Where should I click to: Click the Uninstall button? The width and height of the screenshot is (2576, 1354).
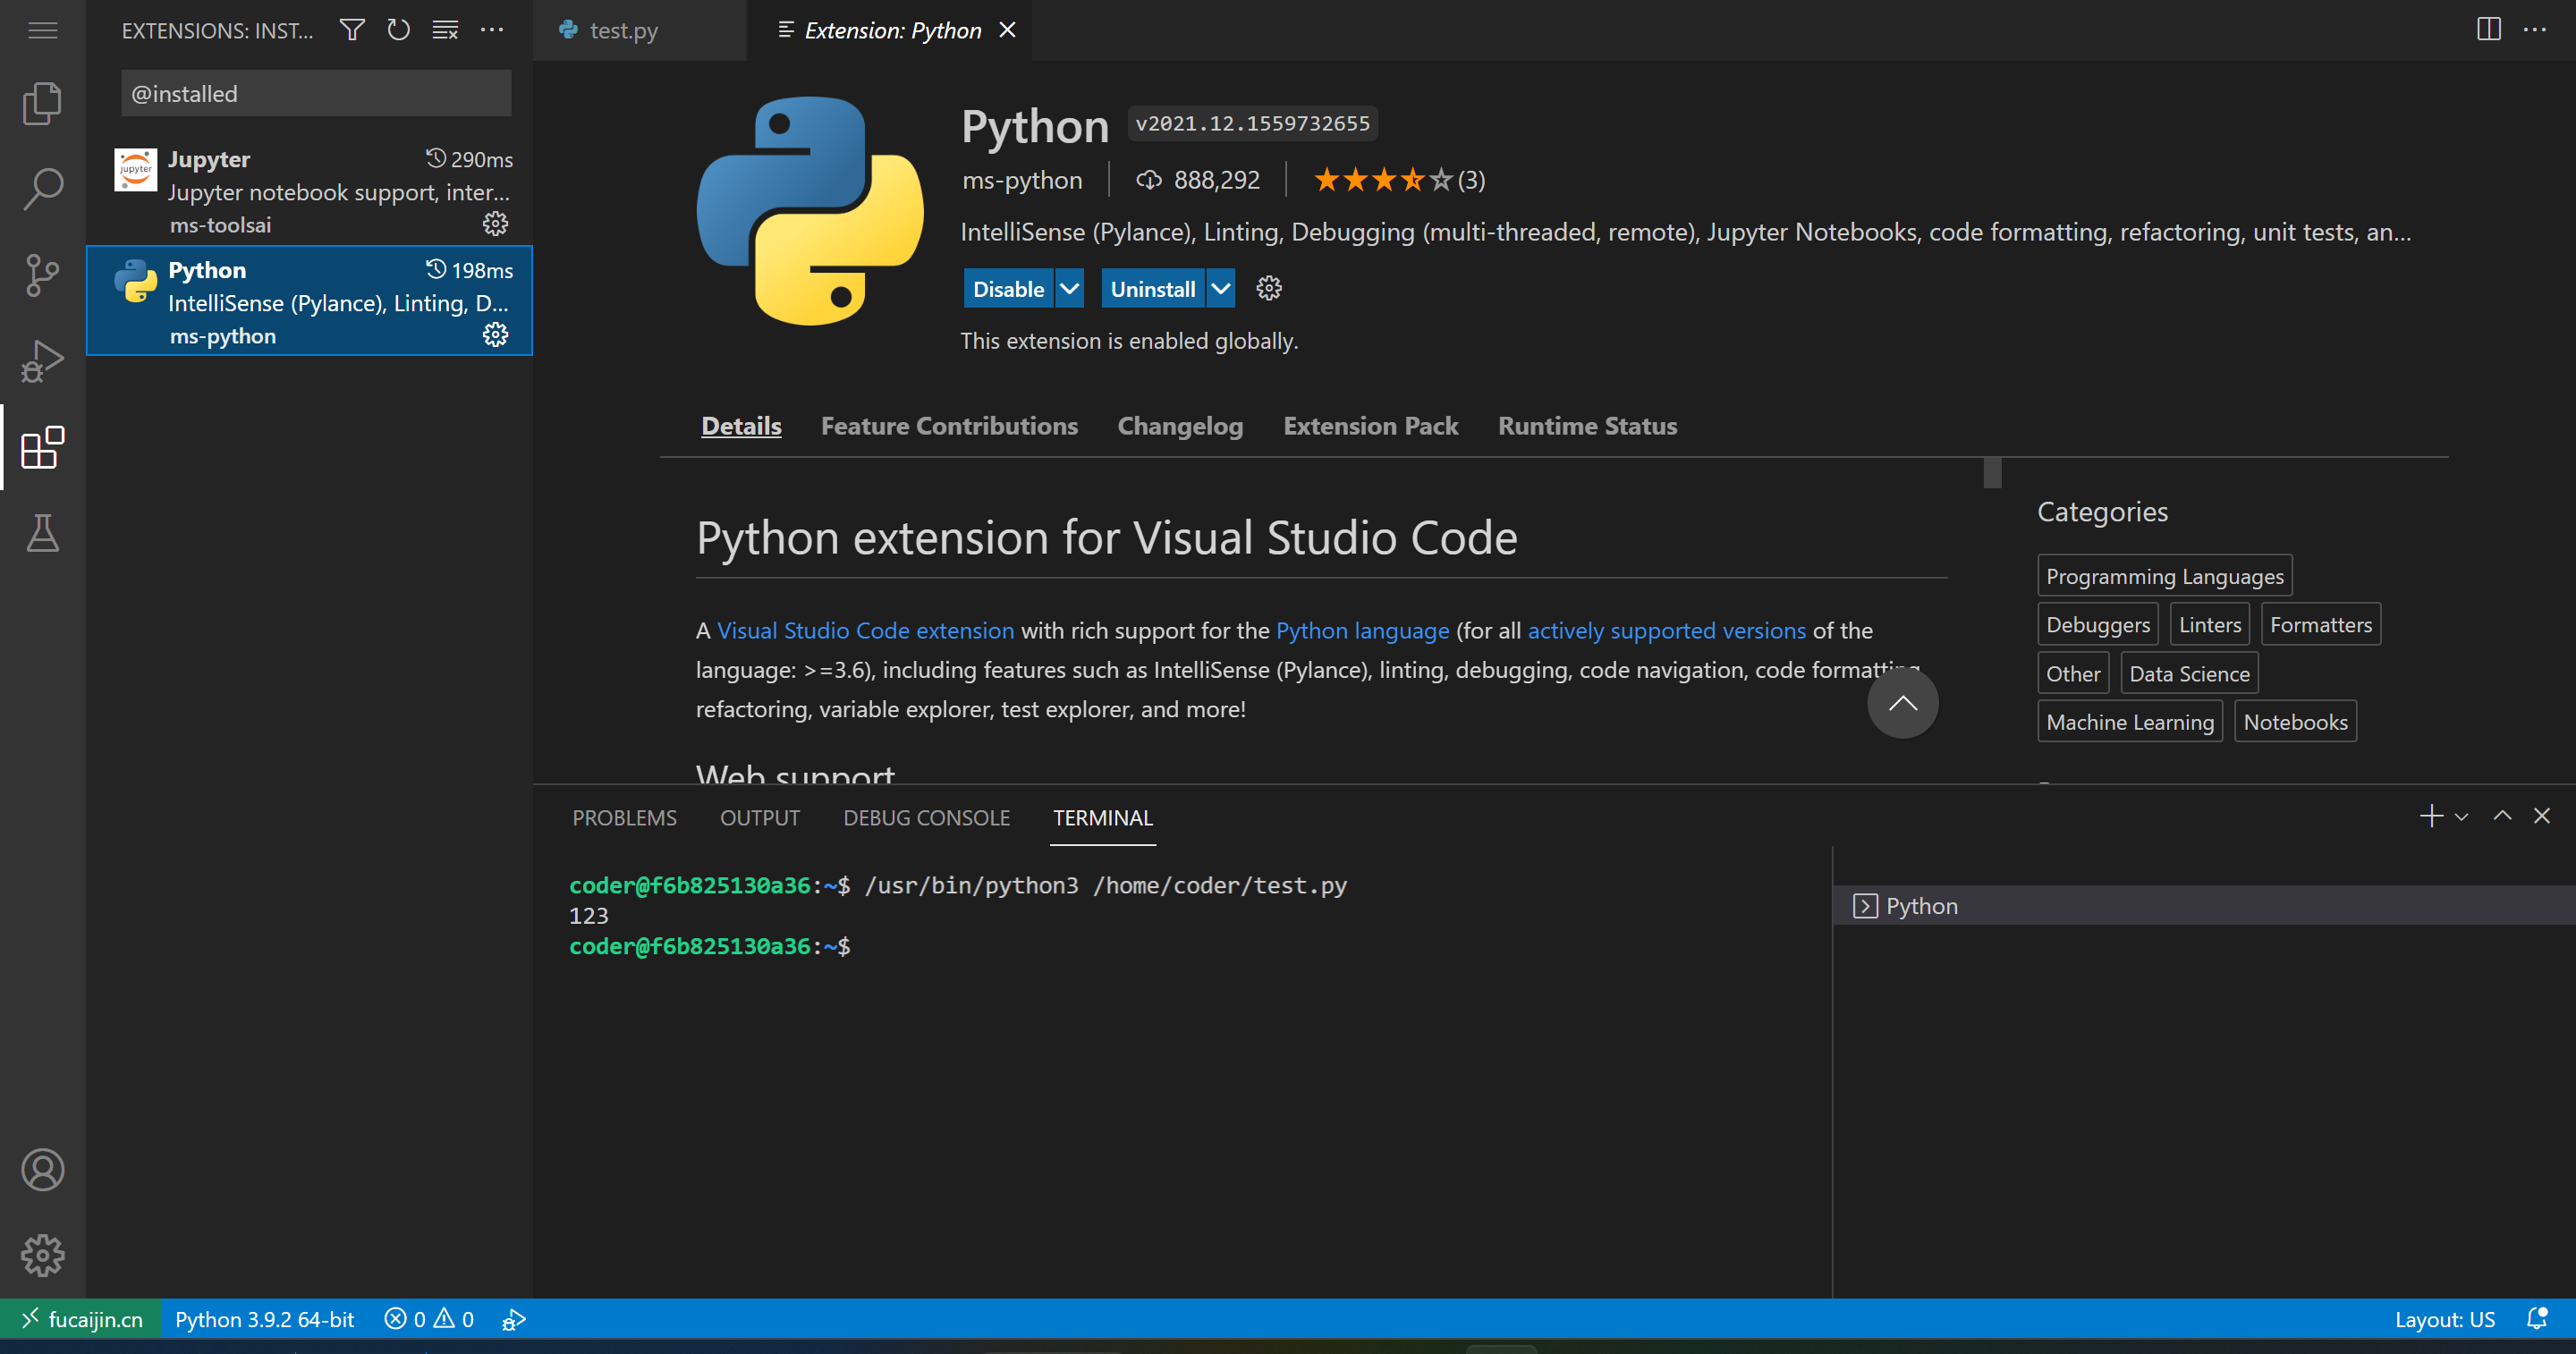pos(1153,288)
